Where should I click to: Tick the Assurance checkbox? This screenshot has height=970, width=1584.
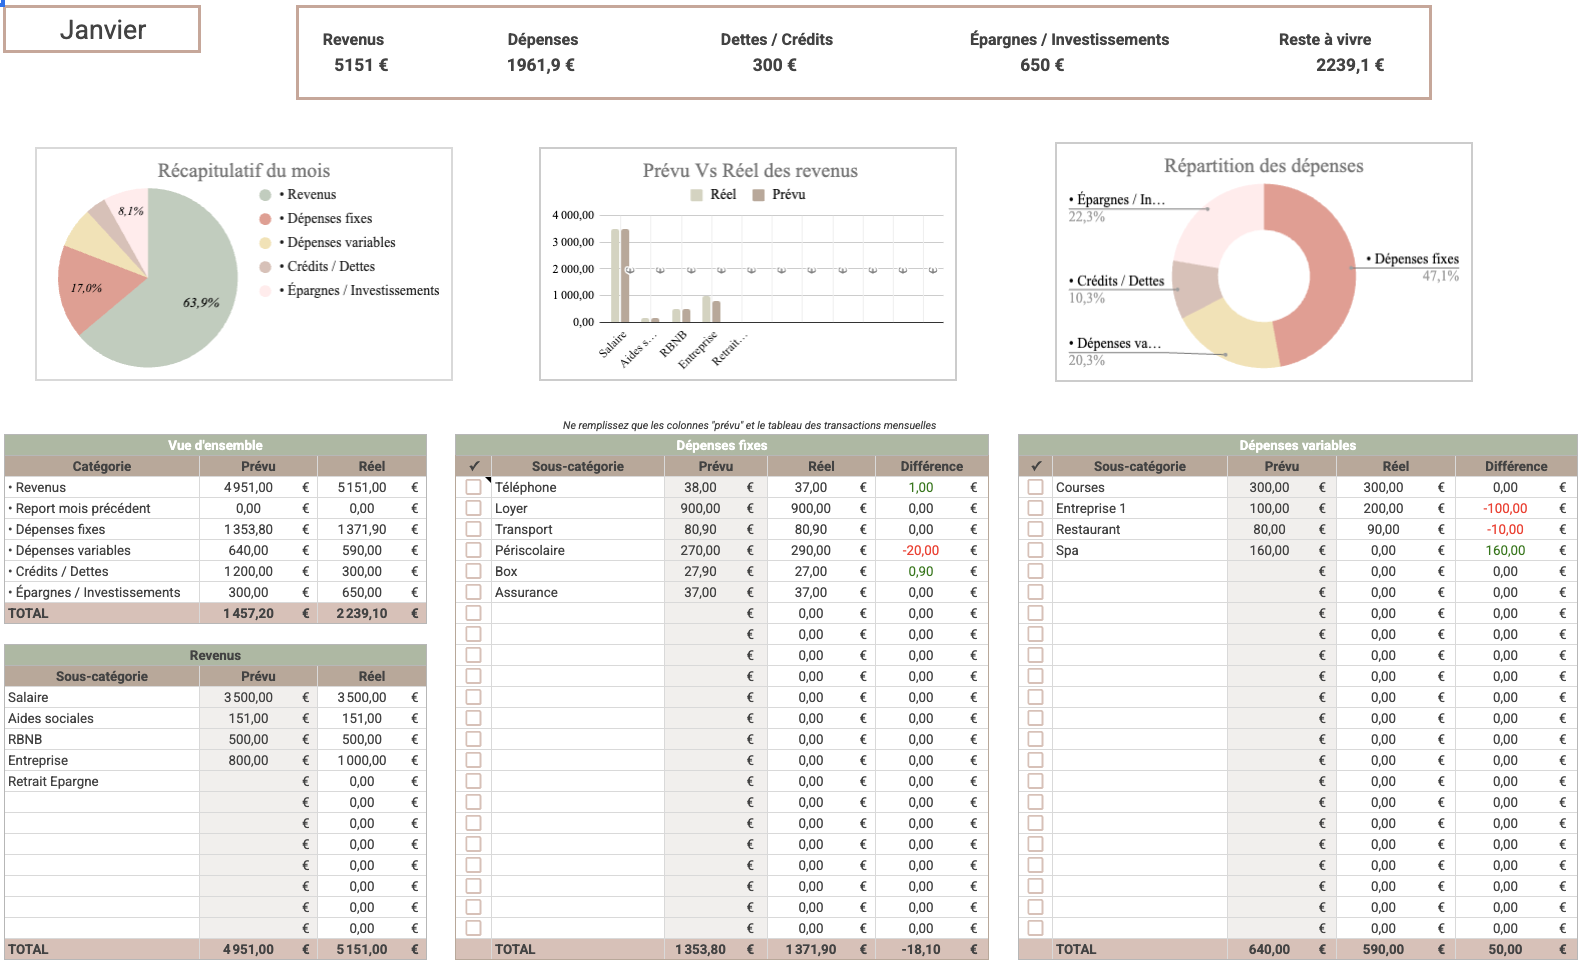pos(473,592)
